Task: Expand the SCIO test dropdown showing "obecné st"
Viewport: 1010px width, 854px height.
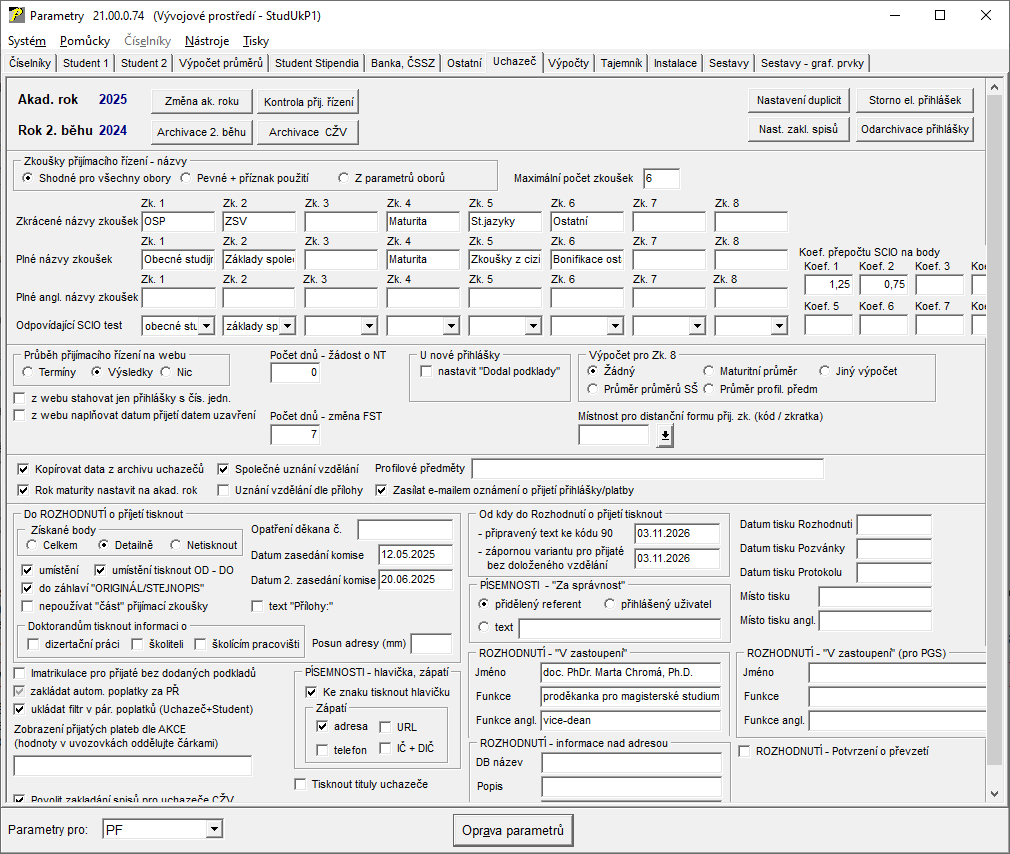Action: click(x=206, y=325)
